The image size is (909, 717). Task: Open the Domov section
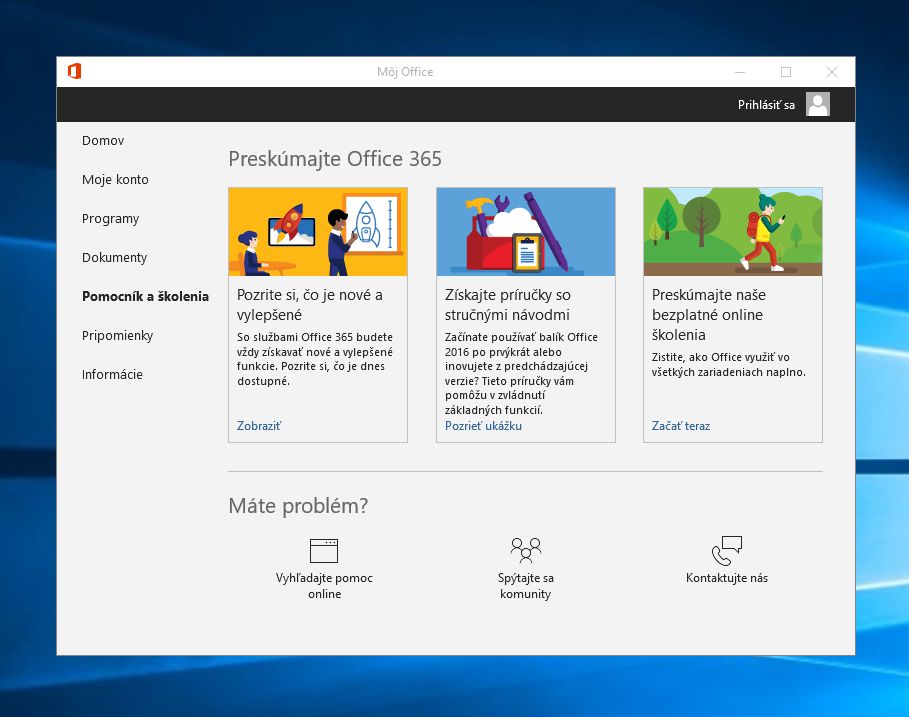coord(103,141)
